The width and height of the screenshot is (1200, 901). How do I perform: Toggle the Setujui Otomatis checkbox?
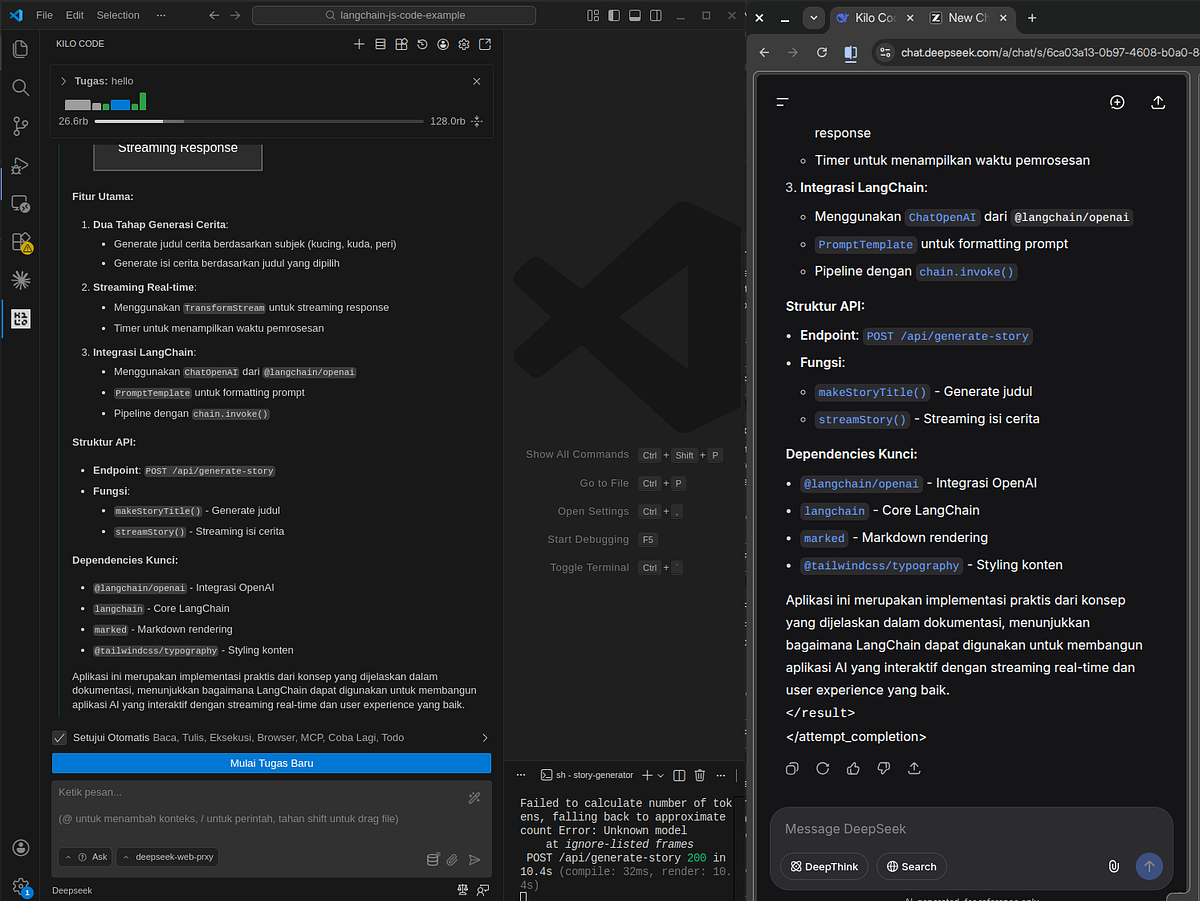pos(59,738)
